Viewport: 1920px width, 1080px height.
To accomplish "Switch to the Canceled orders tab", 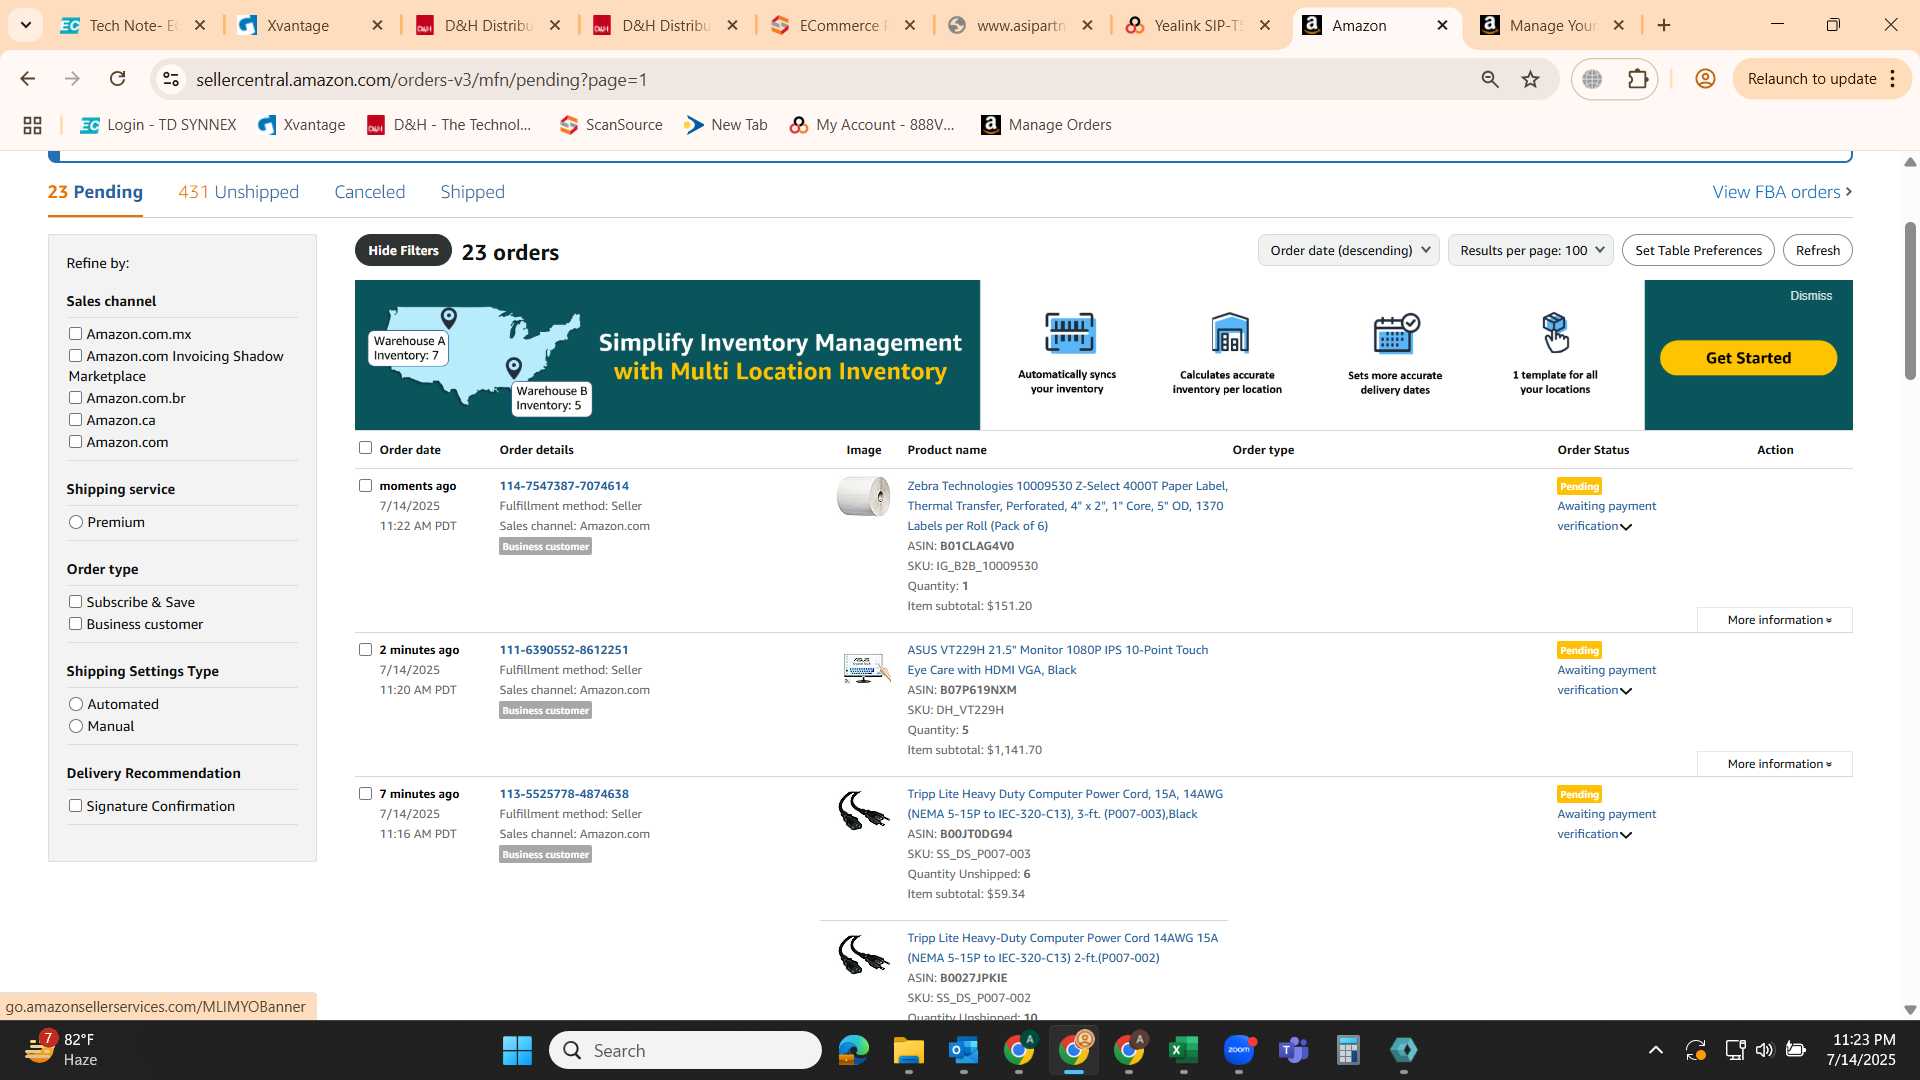I will click(x=369, y=192).
